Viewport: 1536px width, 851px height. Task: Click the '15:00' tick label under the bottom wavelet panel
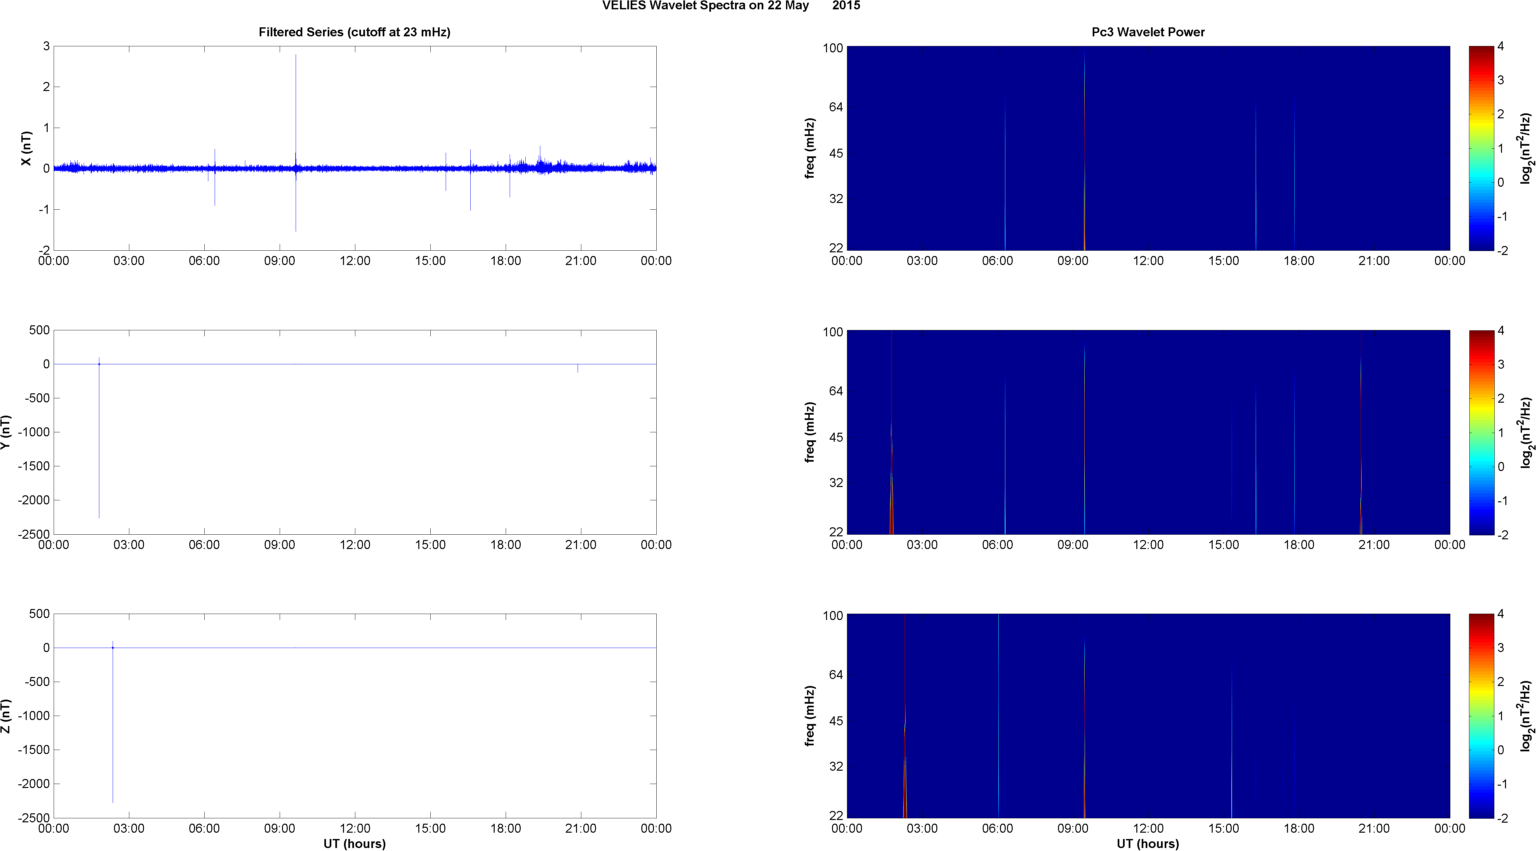click(x=1223, y=828)
